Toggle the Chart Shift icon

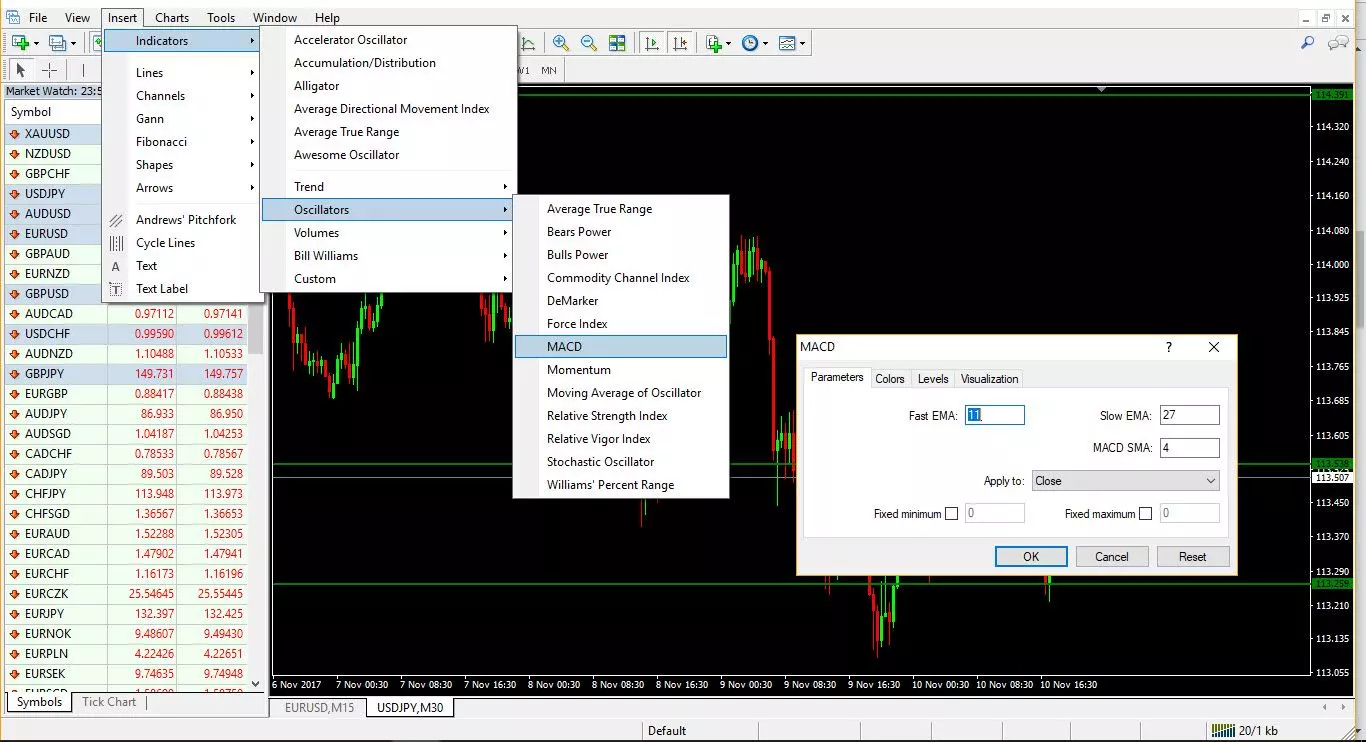tap(680, 43)
